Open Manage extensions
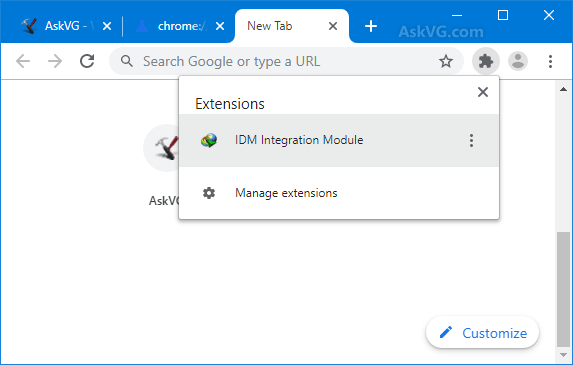Screen dimensions: 573x365 point(339,193)
